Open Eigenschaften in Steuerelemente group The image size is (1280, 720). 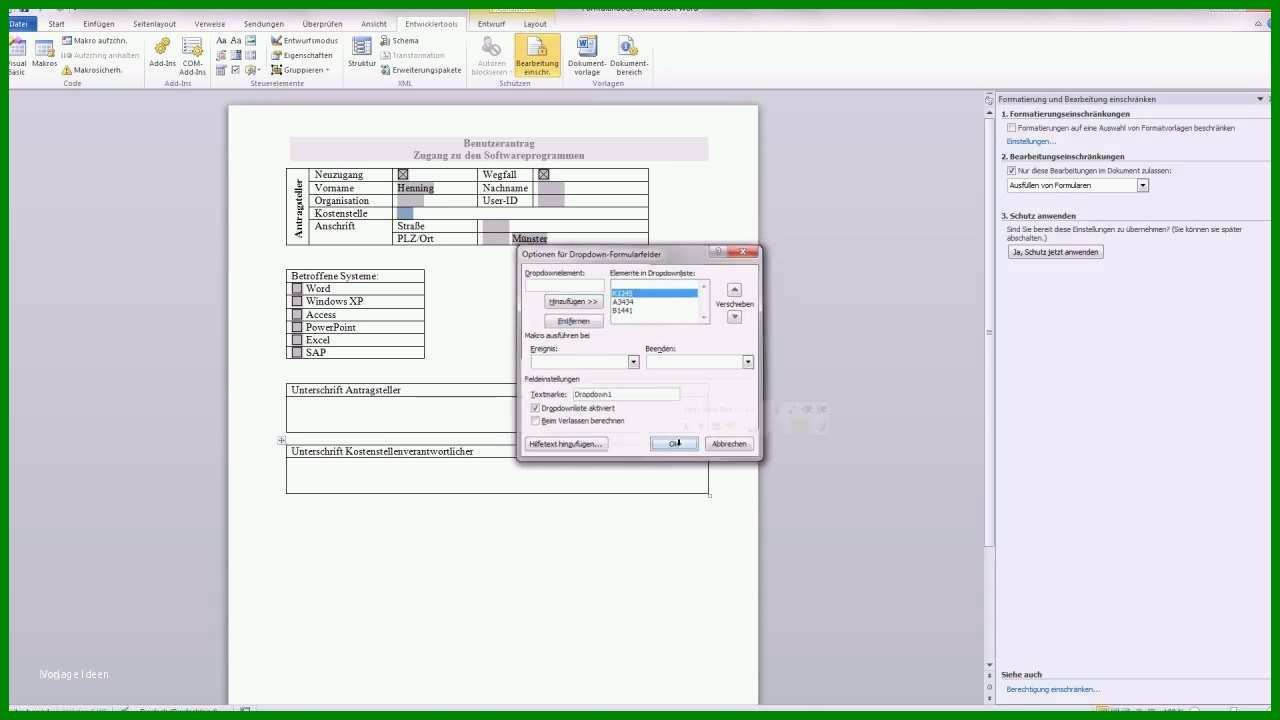pyautogui.click(x=302, y=55)
